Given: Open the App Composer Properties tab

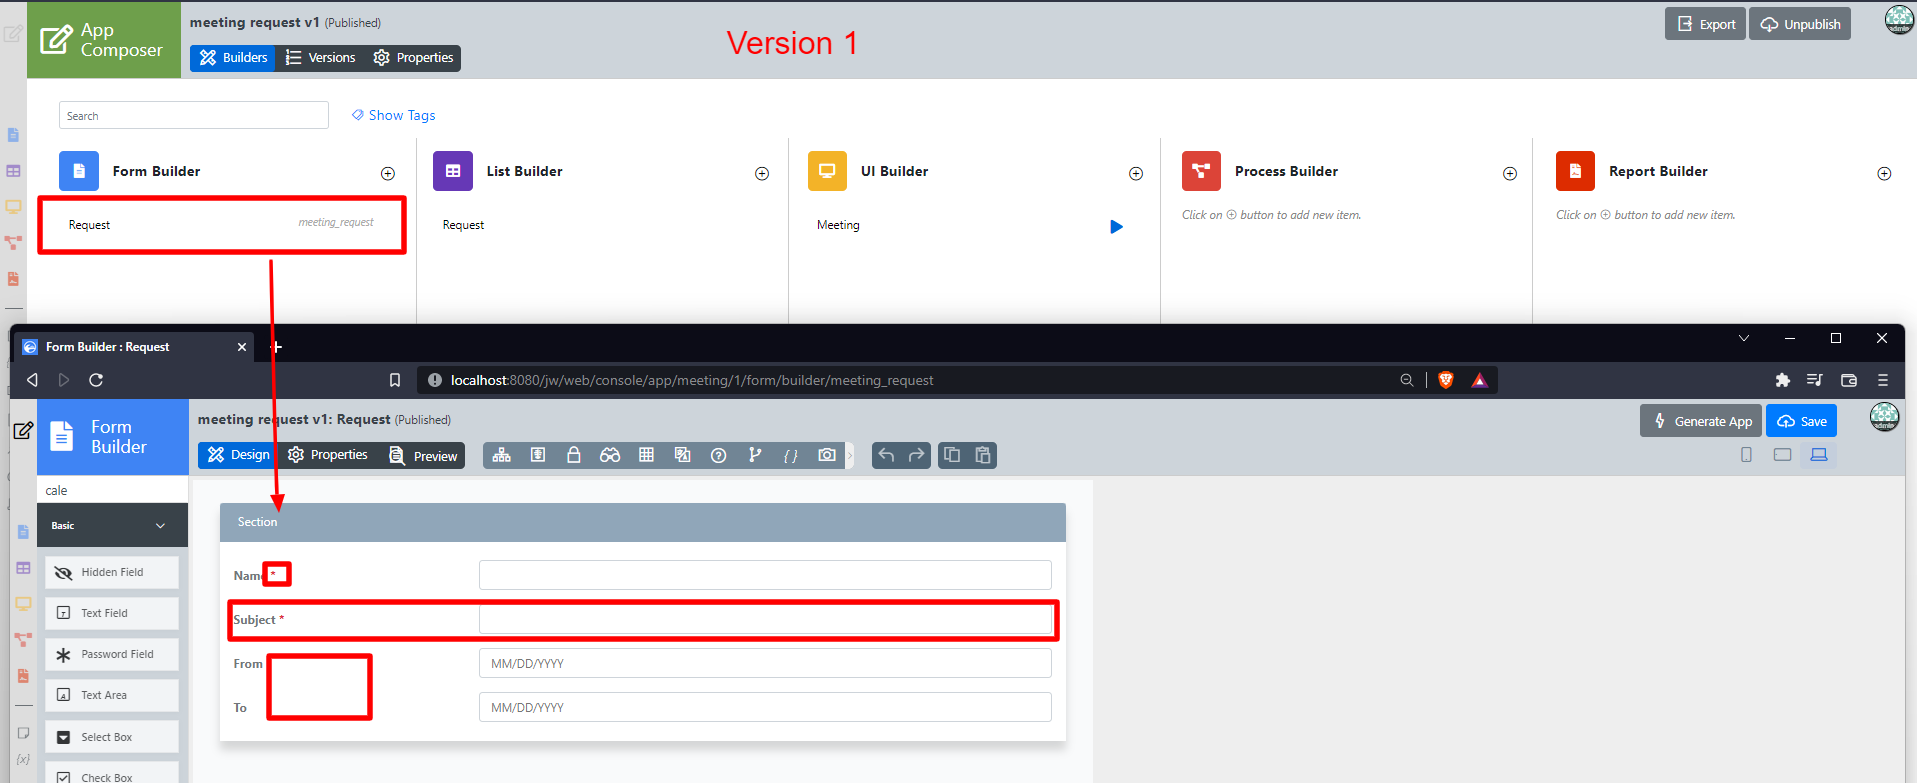Looking at the screenshot, I should pyautogui.click(x=413, y=58).
